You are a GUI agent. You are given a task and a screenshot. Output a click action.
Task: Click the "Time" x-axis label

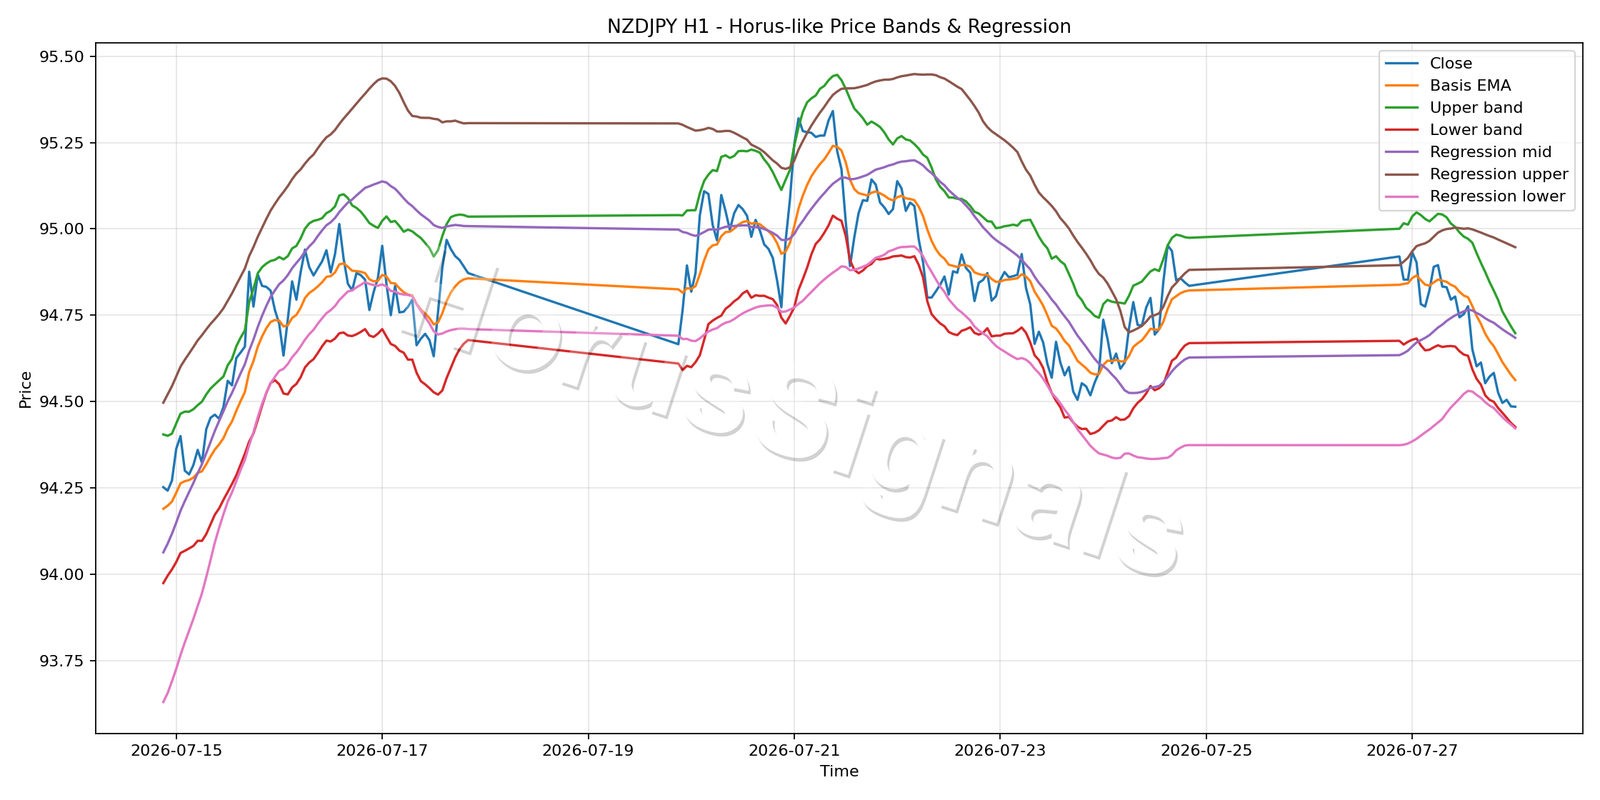click(x=839, y=771)
